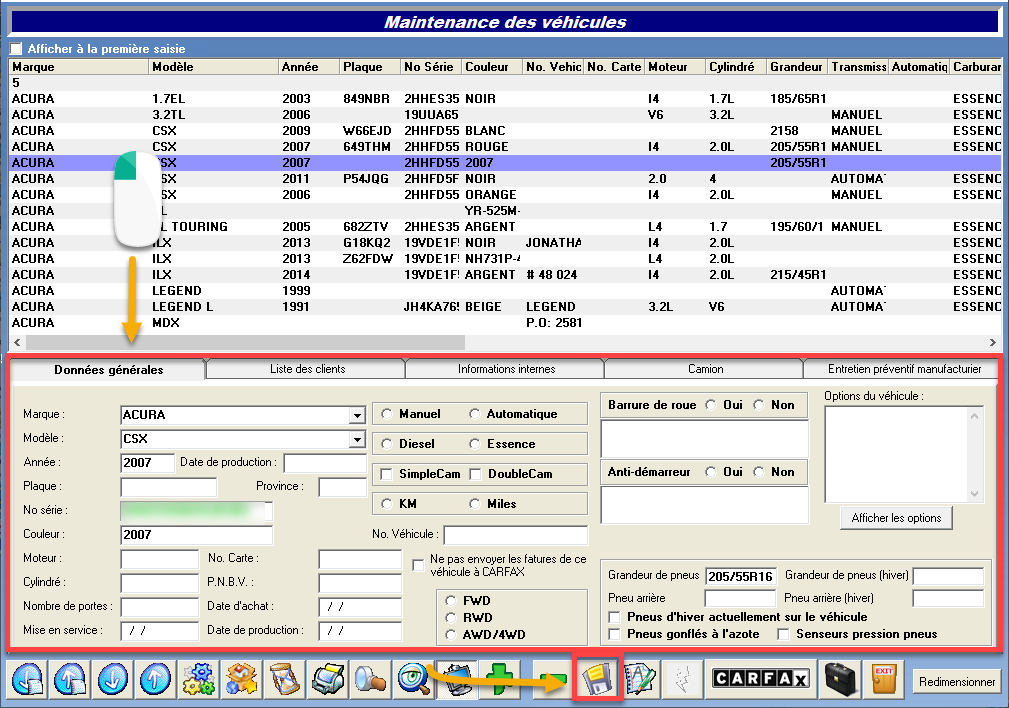Click the Date d'achat field

pyautogui.click(x=360, y=606)
